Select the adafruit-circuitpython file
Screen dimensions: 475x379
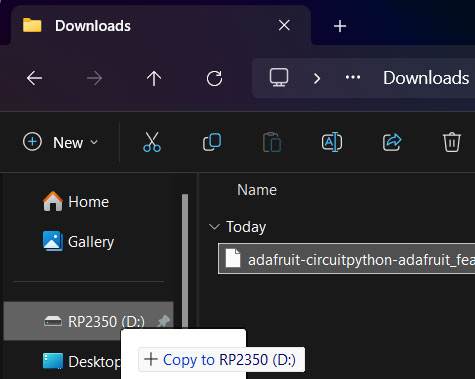(347, 259)
